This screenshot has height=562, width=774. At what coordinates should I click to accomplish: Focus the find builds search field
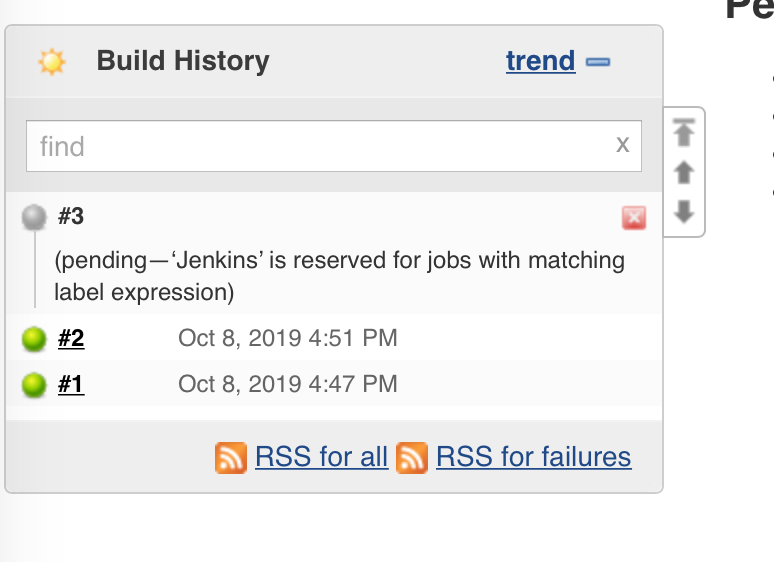334,146
